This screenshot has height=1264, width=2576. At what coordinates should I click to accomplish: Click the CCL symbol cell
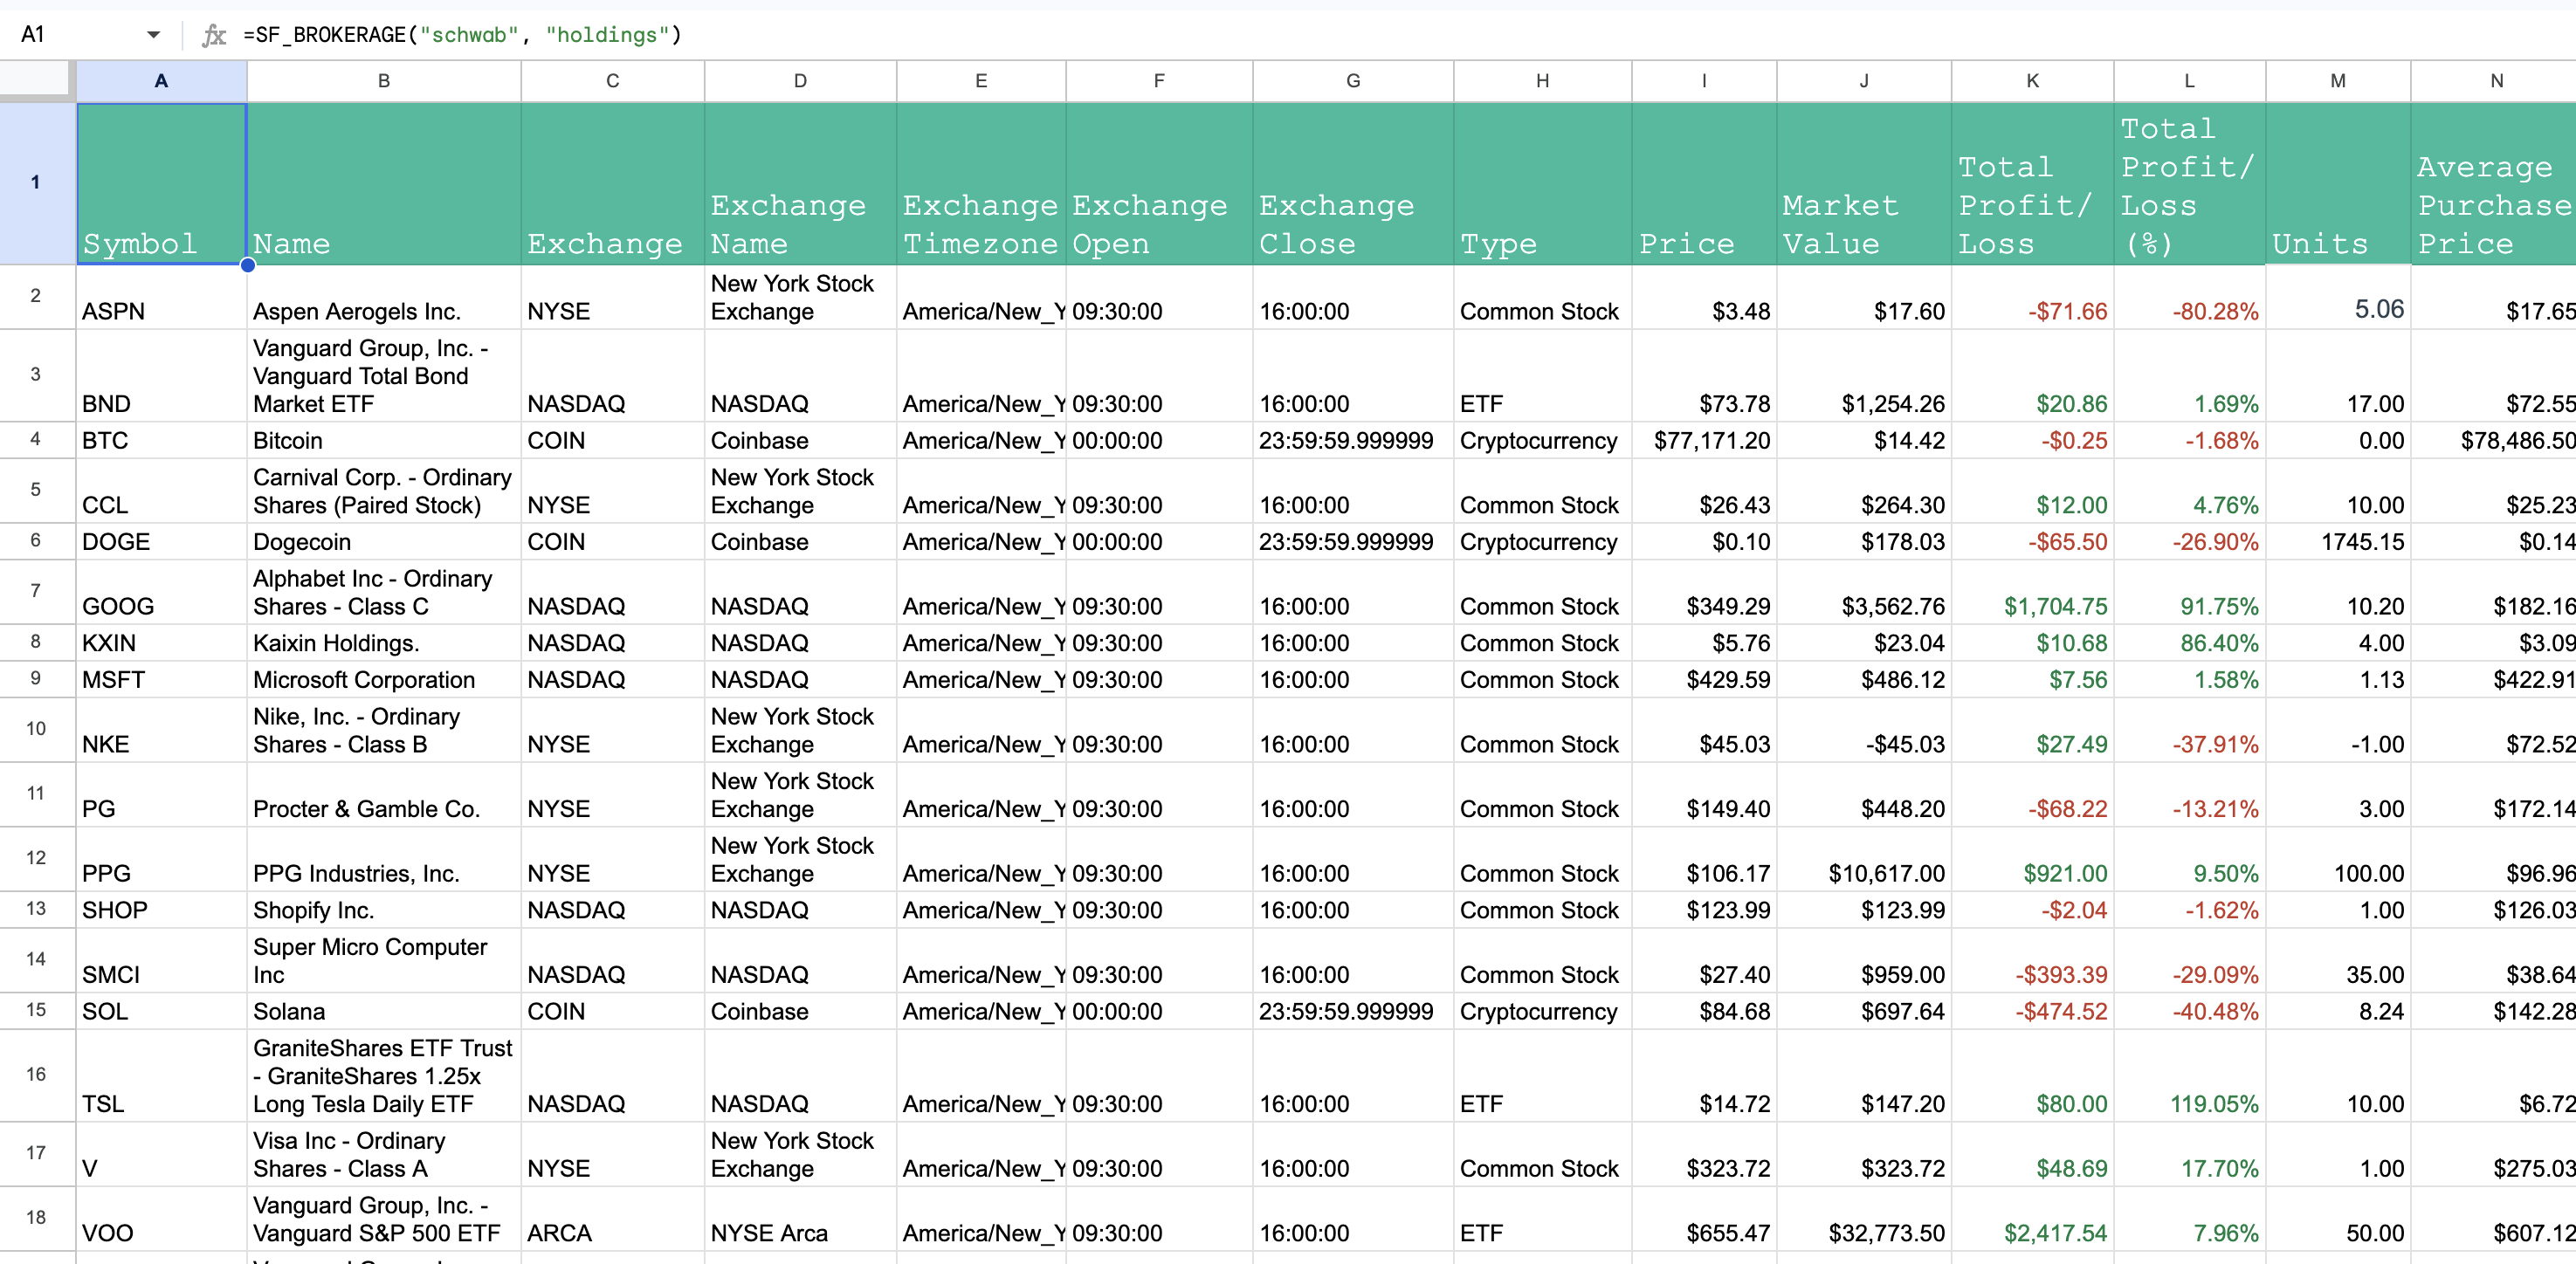161,491
